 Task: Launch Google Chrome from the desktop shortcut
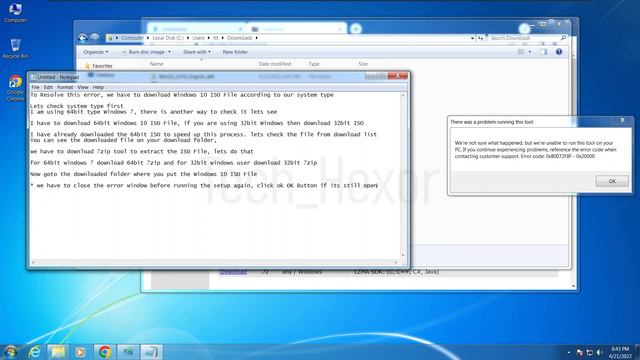point(15,88)
